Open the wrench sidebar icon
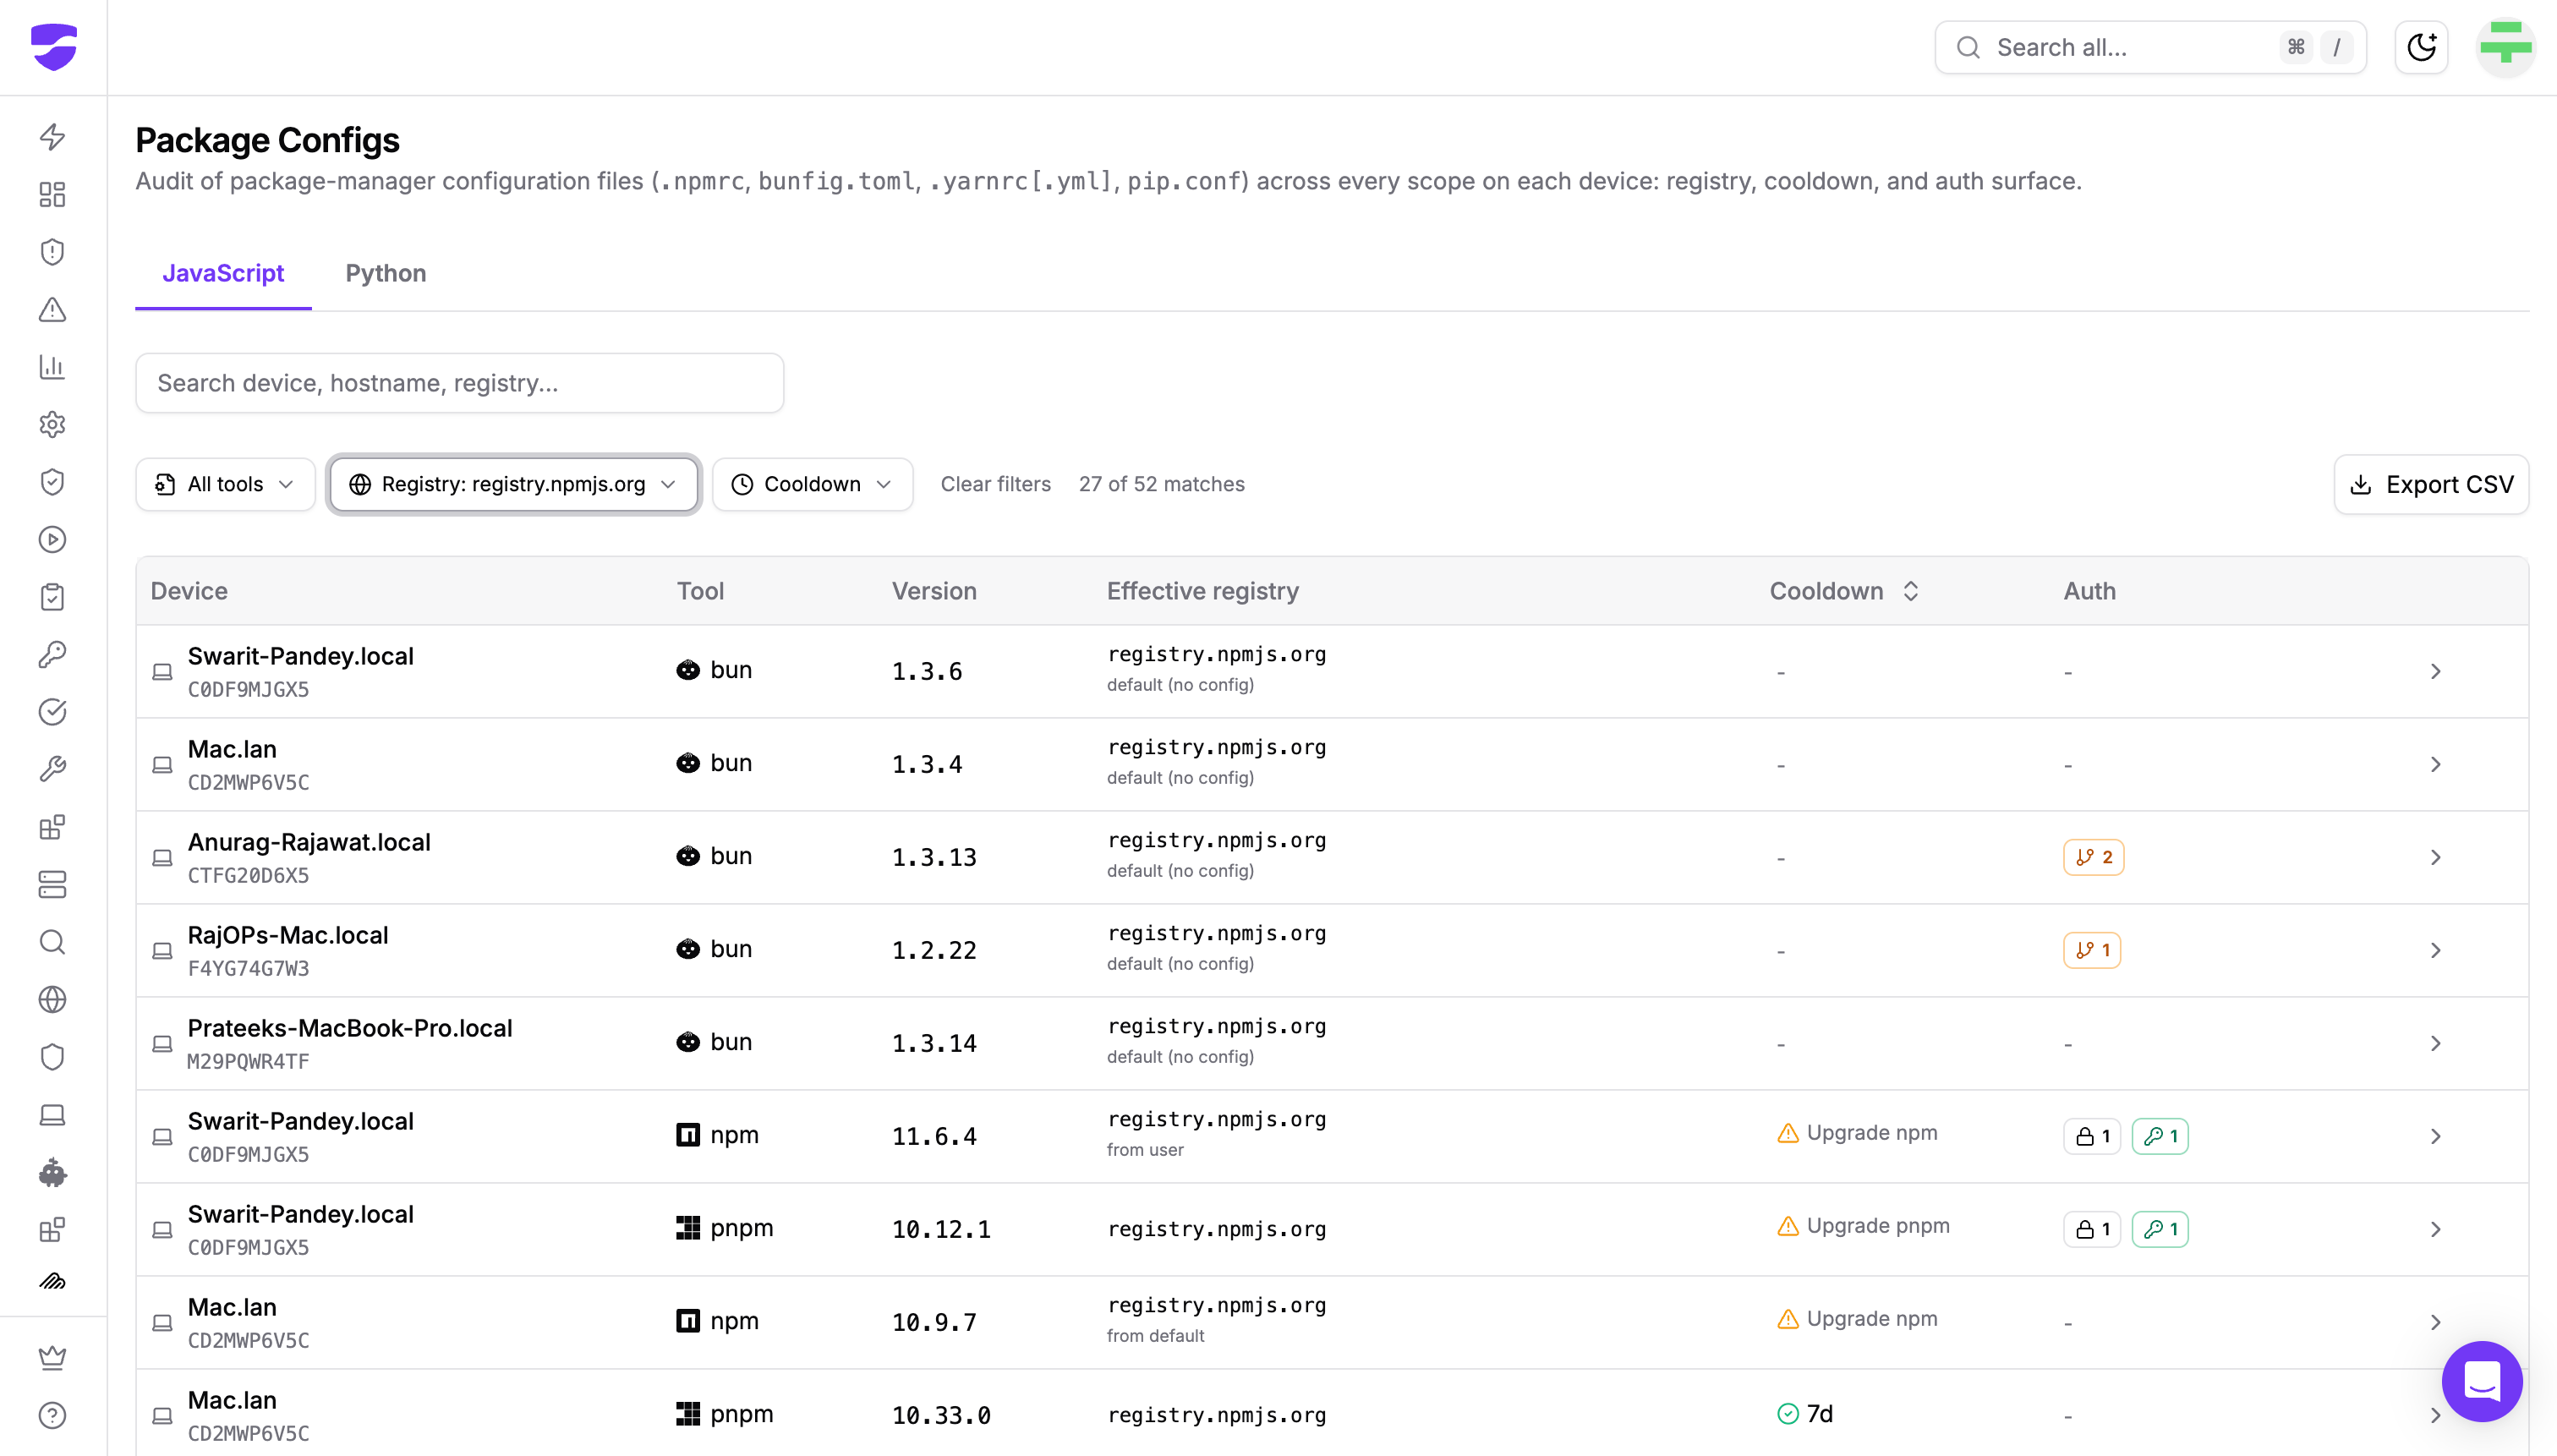 tap(53, 769)
